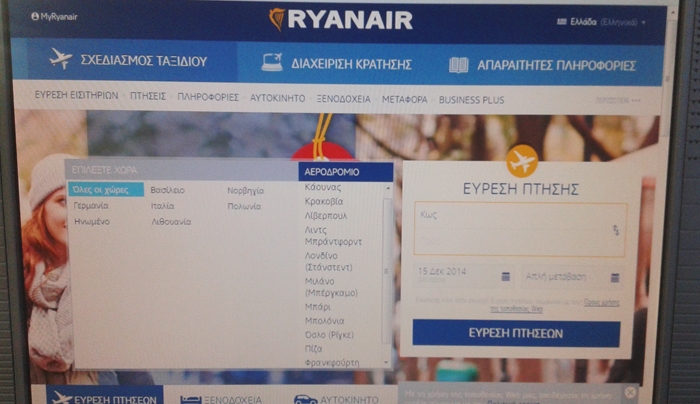Click the ΕΠΙΛΕΞΤΕ ΧΩΡΑ panel header
The image size is (700, 404).
point(182,170)
